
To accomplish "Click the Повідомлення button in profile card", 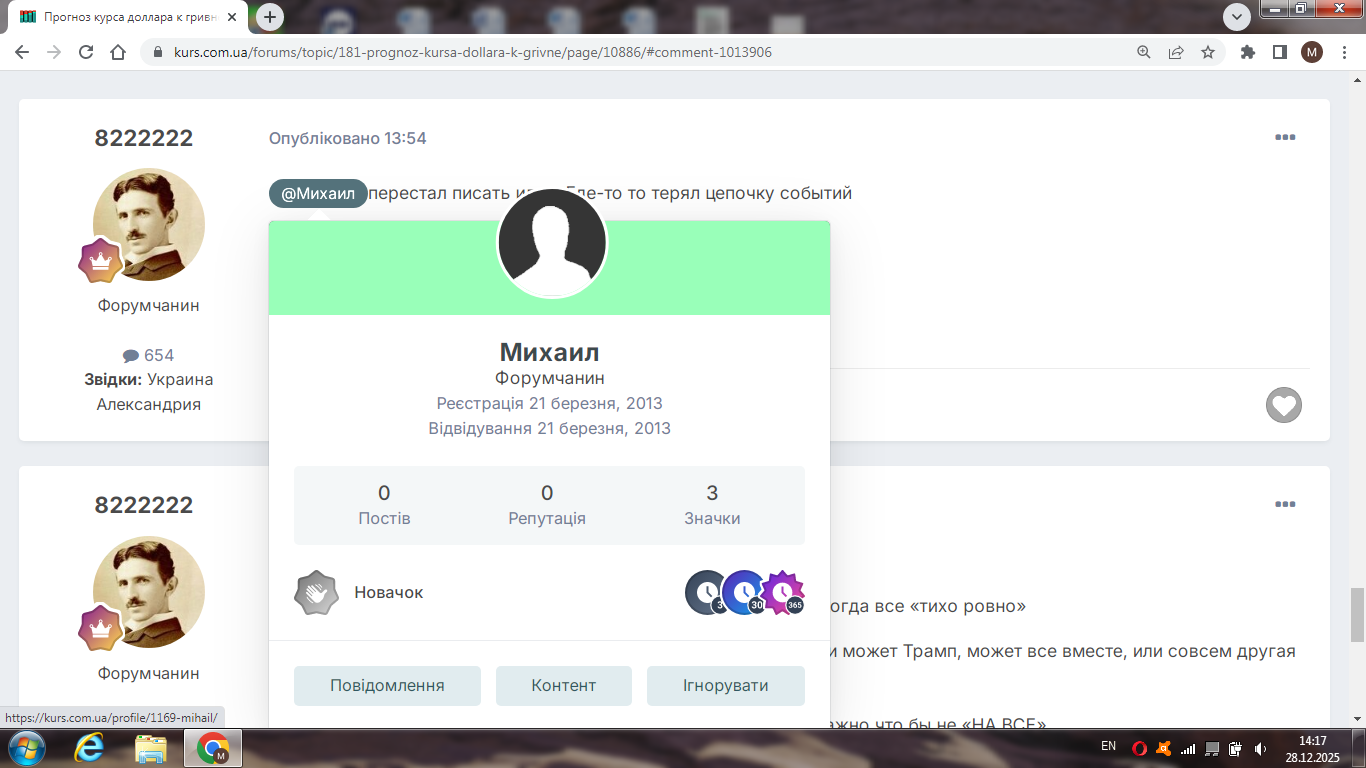I will pyautogui.click(x=387, y=686).
